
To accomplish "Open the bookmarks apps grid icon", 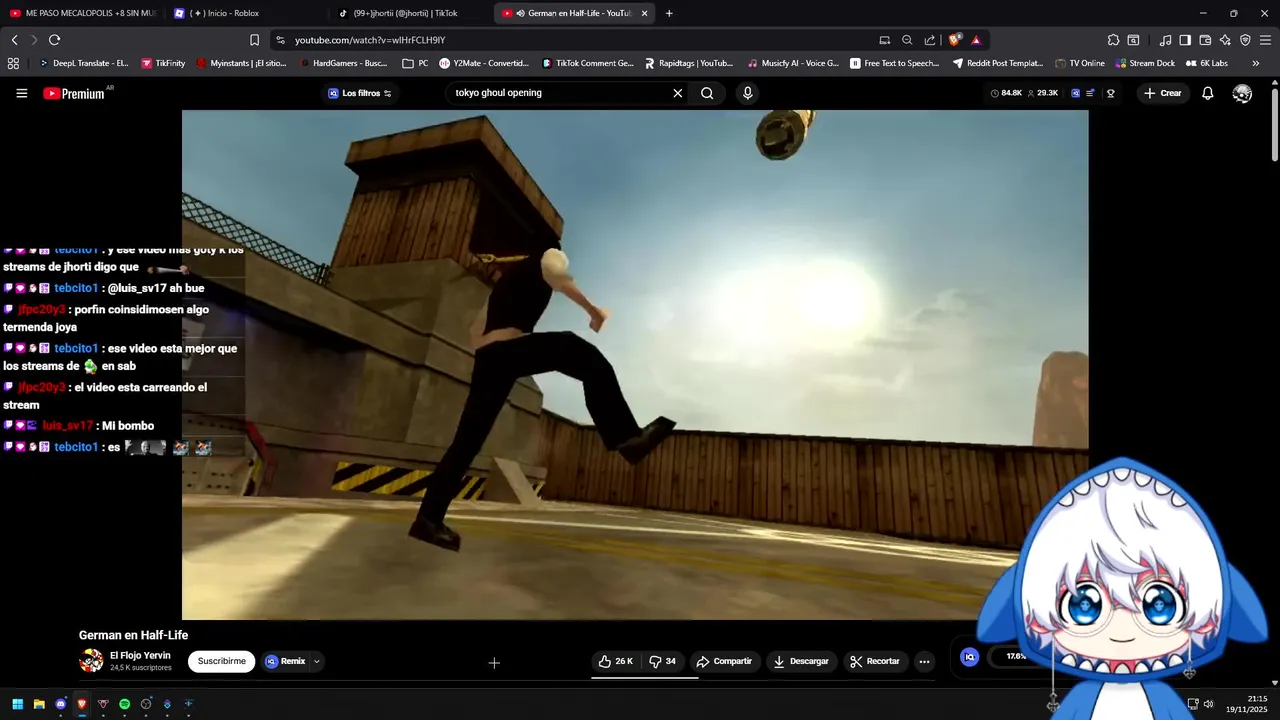I will (x=13, y=63).
